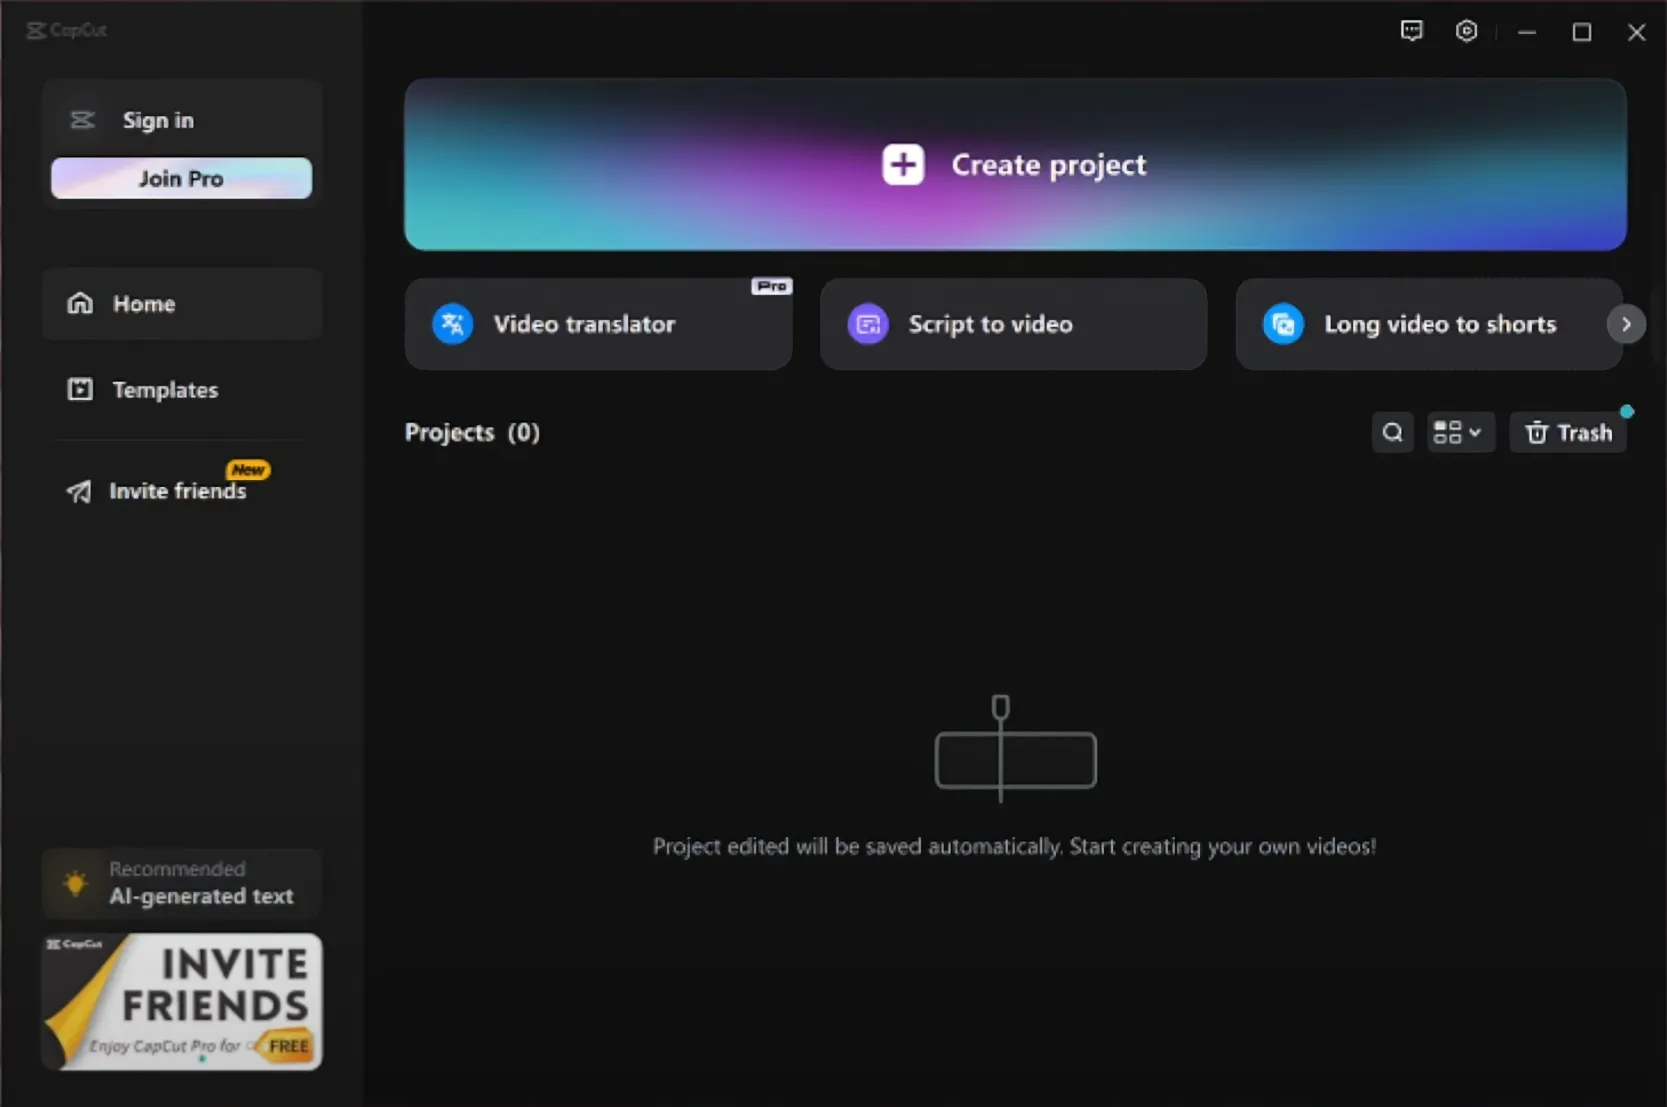1667x1107 pixels.
Task: Click the Projects (0) heading
Action: (472, 432)
